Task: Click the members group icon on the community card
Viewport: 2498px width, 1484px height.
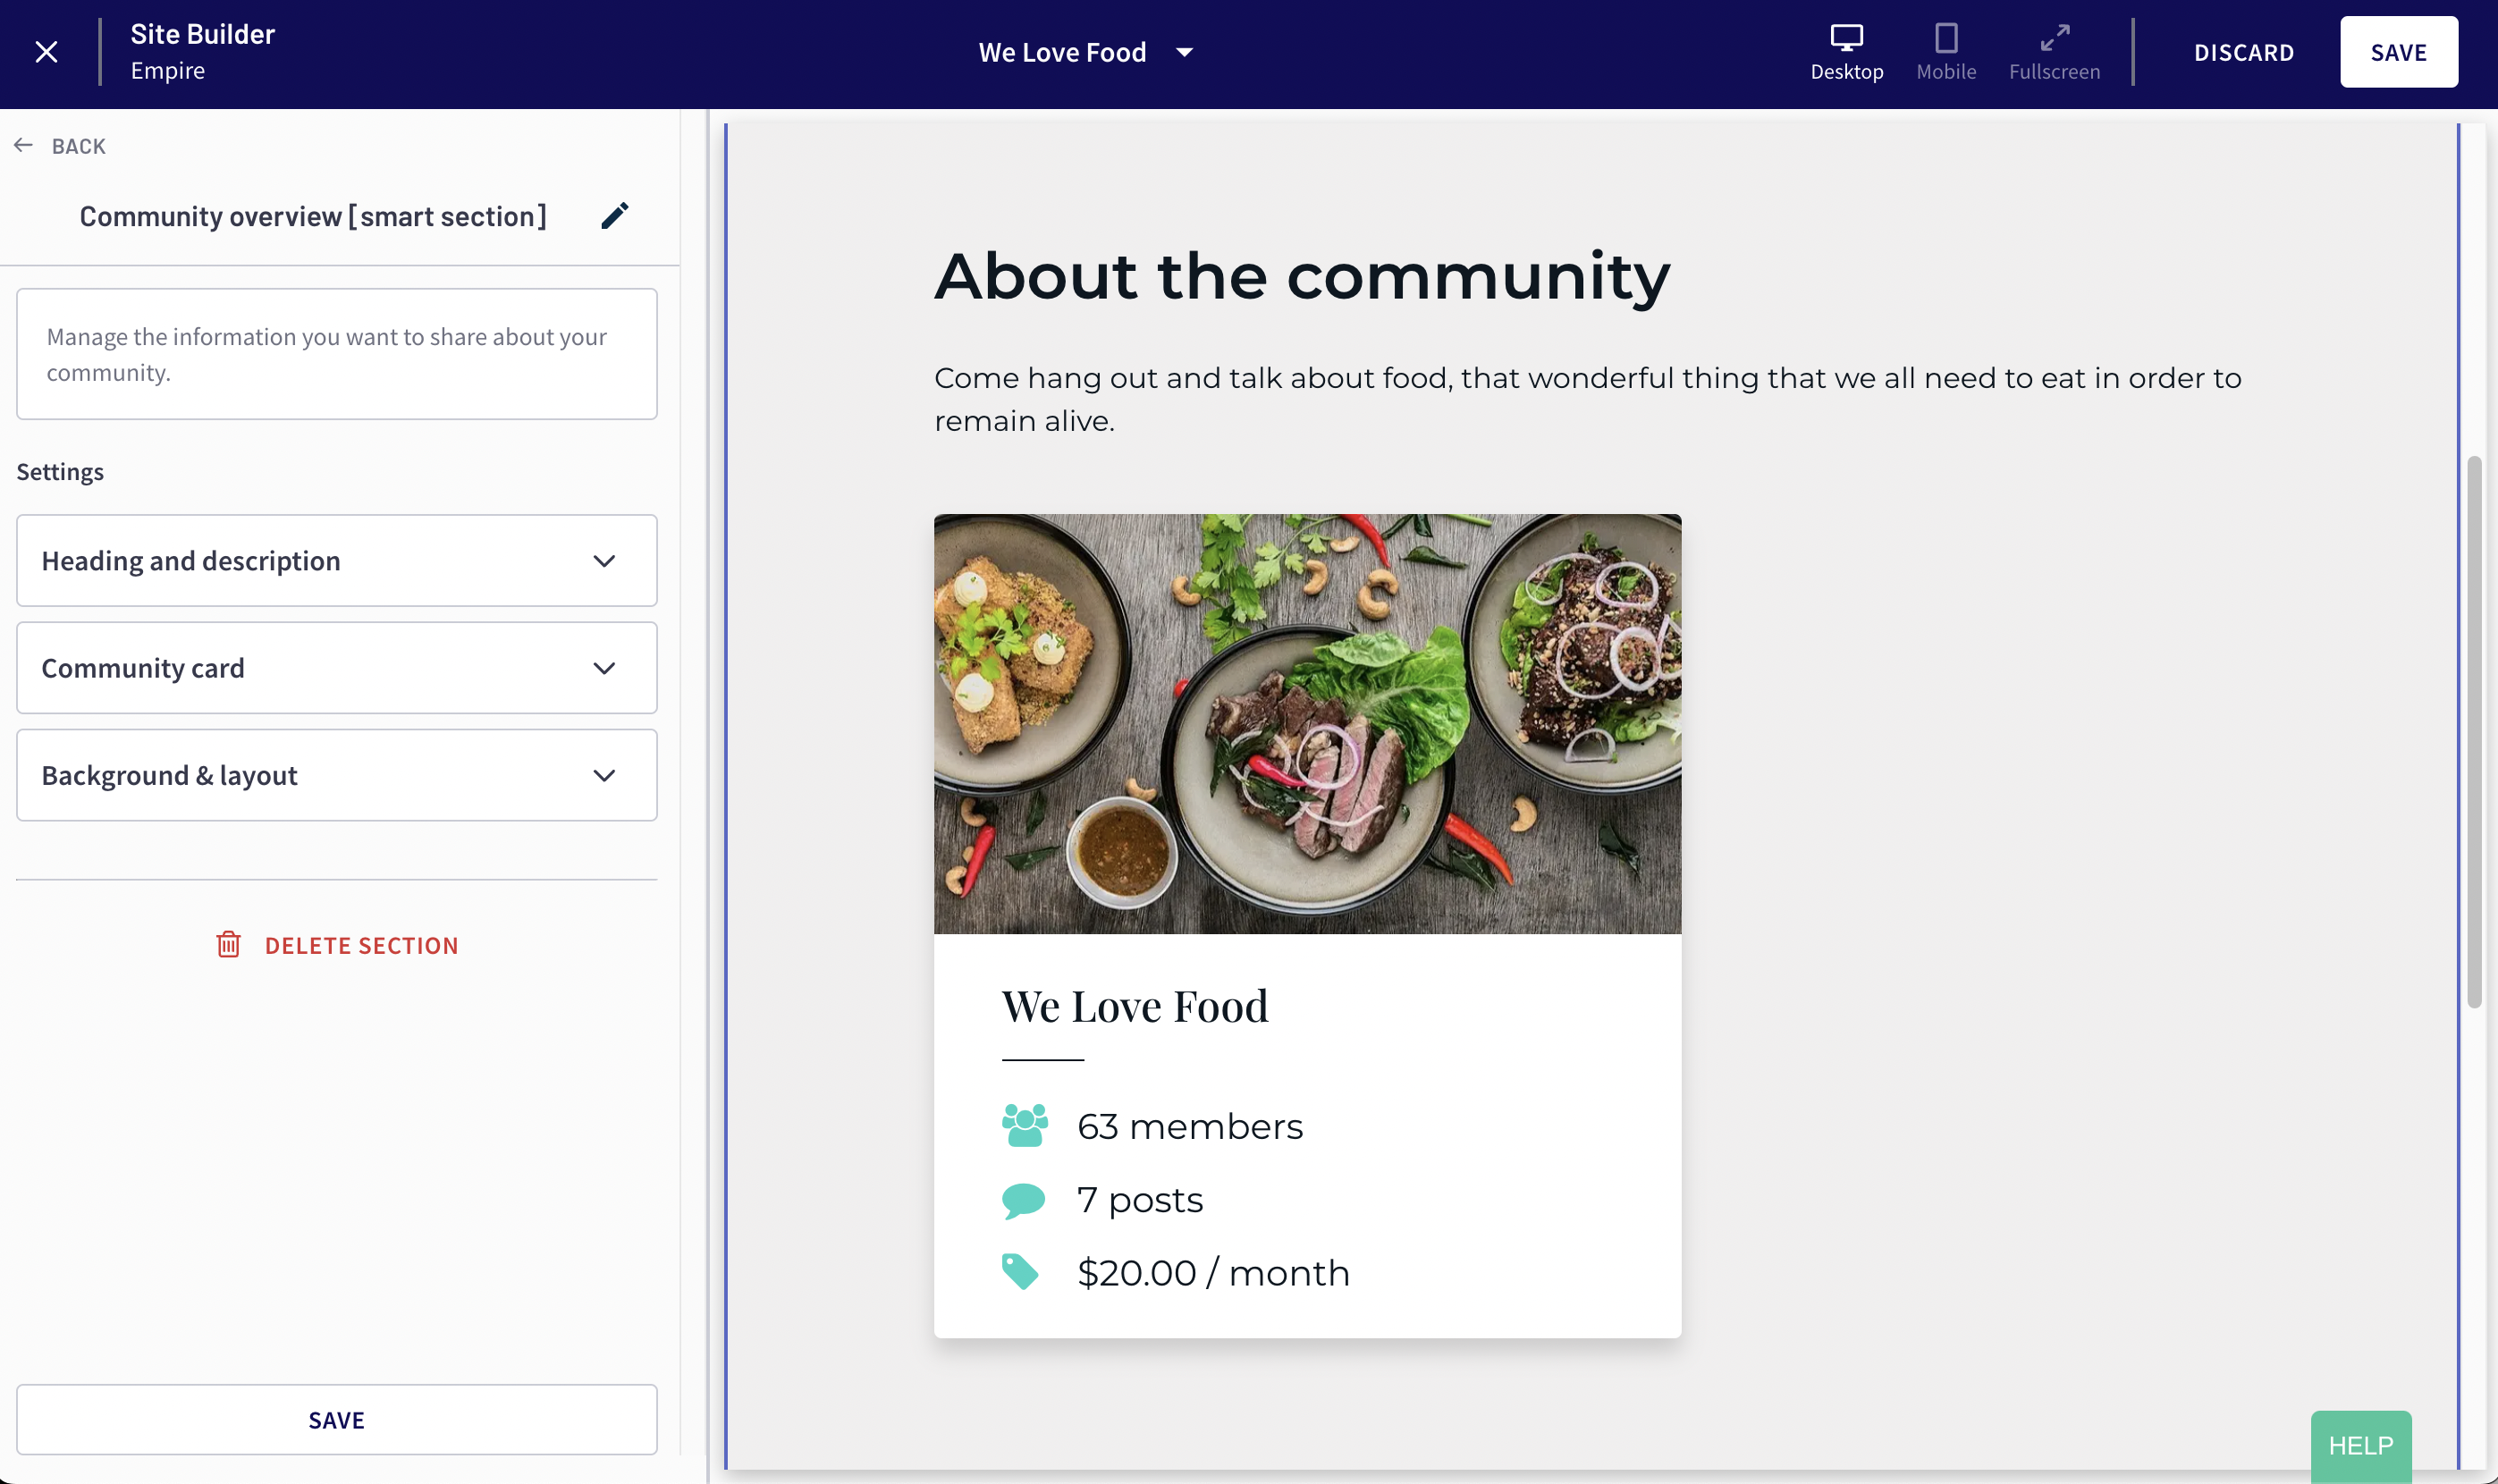Action: (x=1024, y=1126)
